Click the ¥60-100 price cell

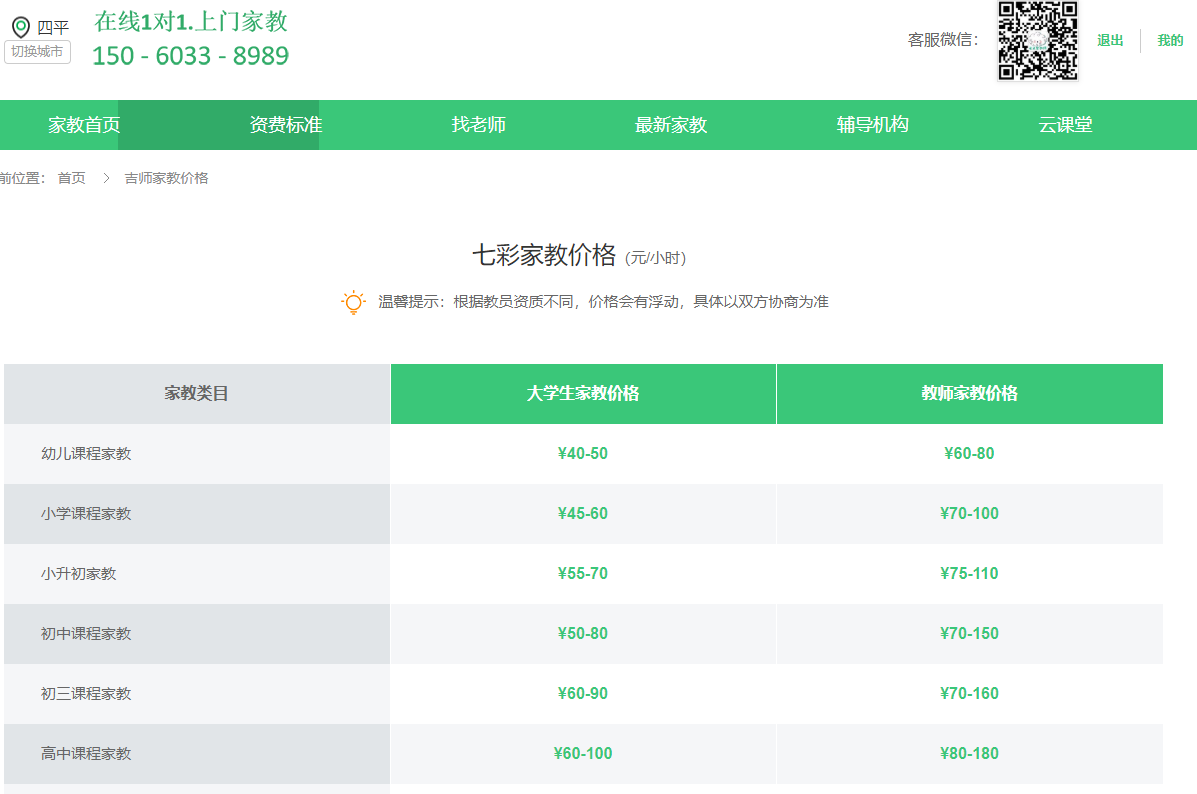point(582,754)
